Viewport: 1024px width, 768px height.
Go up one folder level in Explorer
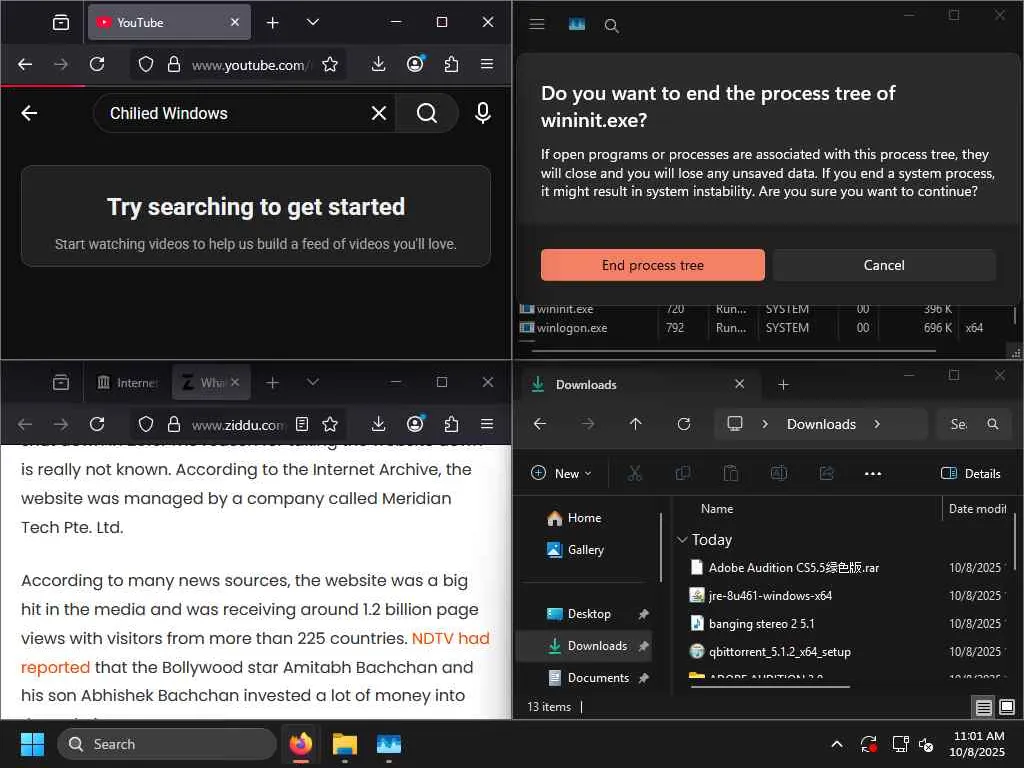pos(635,424)
